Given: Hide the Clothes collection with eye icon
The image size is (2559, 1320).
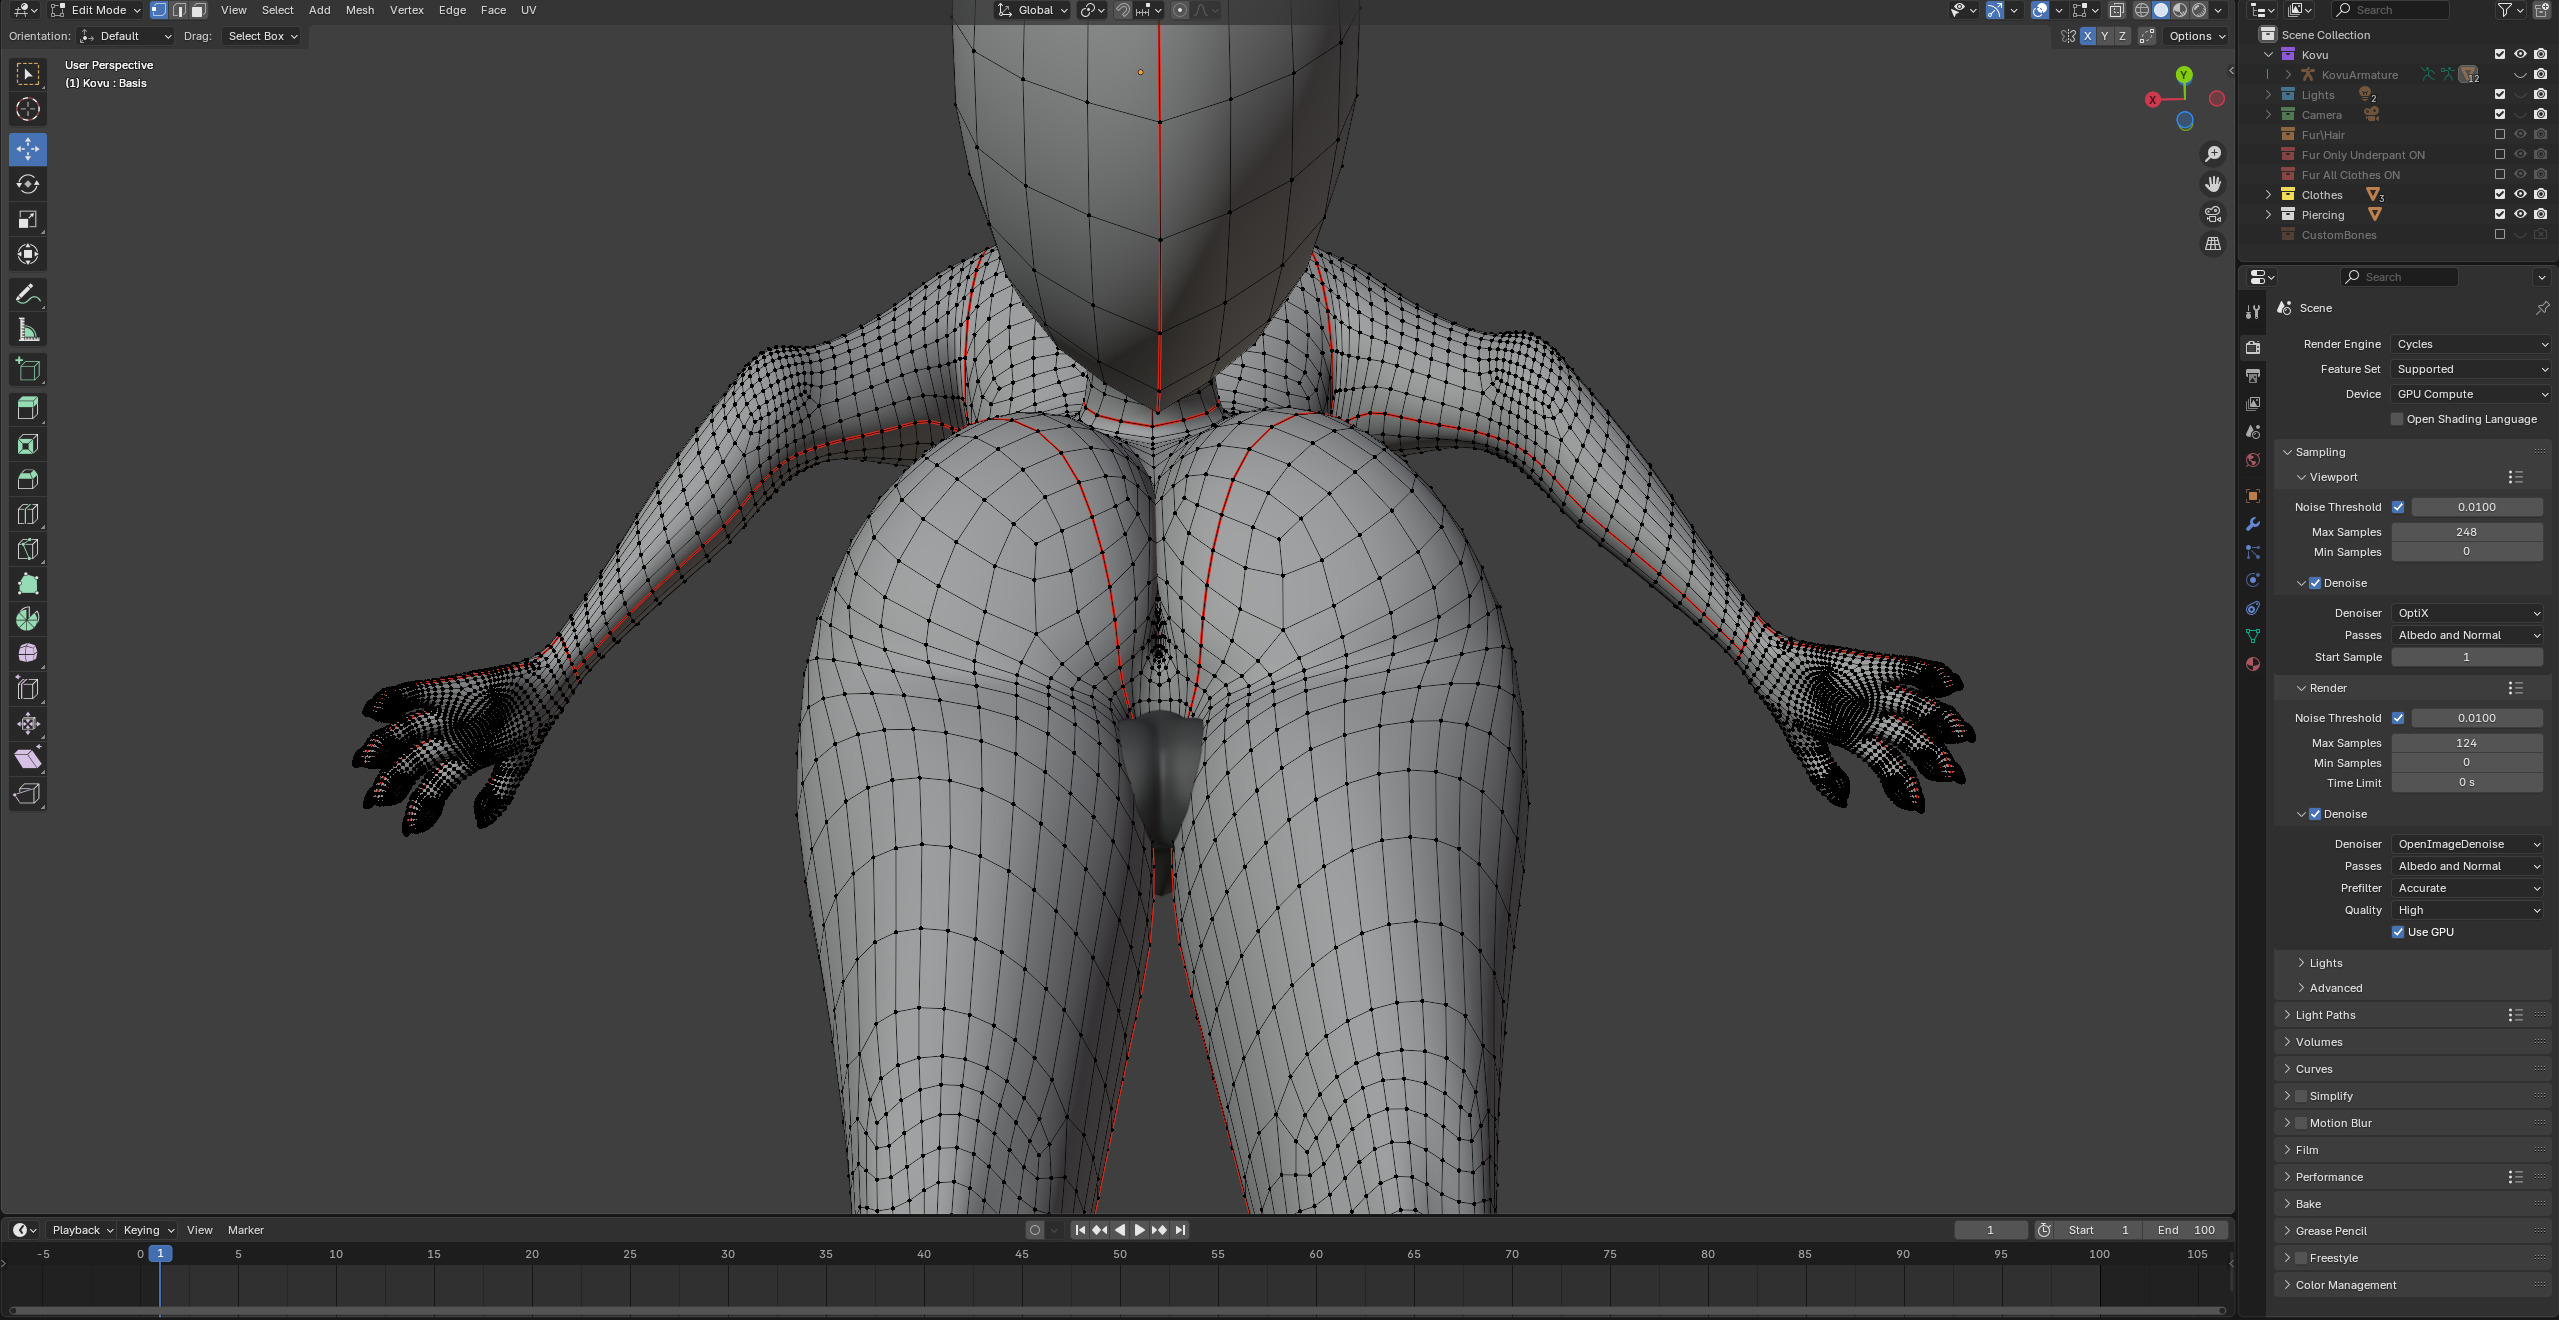Looking at the screenshot, I should [2520, 194].
